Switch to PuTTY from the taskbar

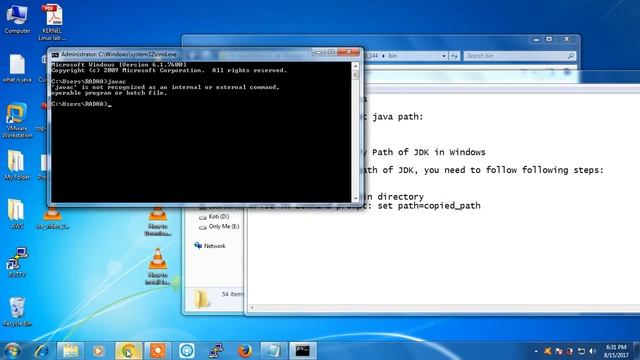(x=216, y=351)
